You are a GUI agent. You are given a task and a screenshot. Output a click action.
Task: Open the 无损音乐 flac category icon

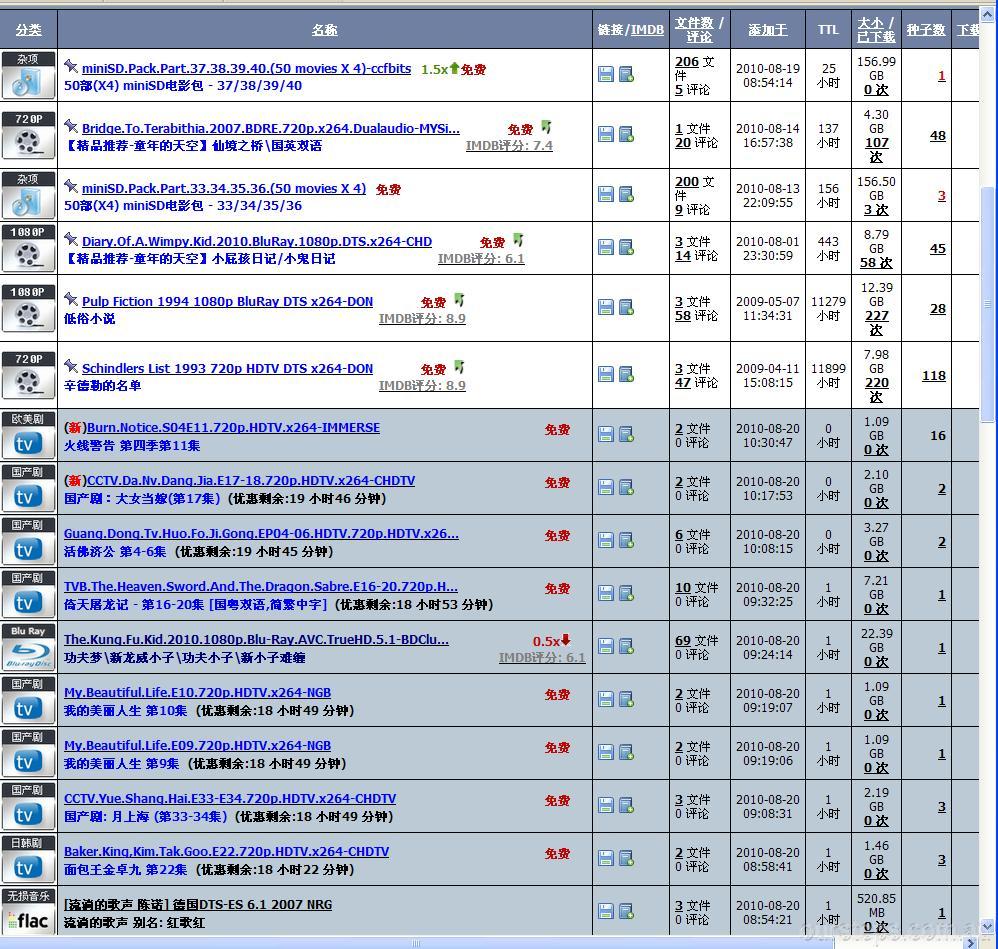click(x=28, y=911)
